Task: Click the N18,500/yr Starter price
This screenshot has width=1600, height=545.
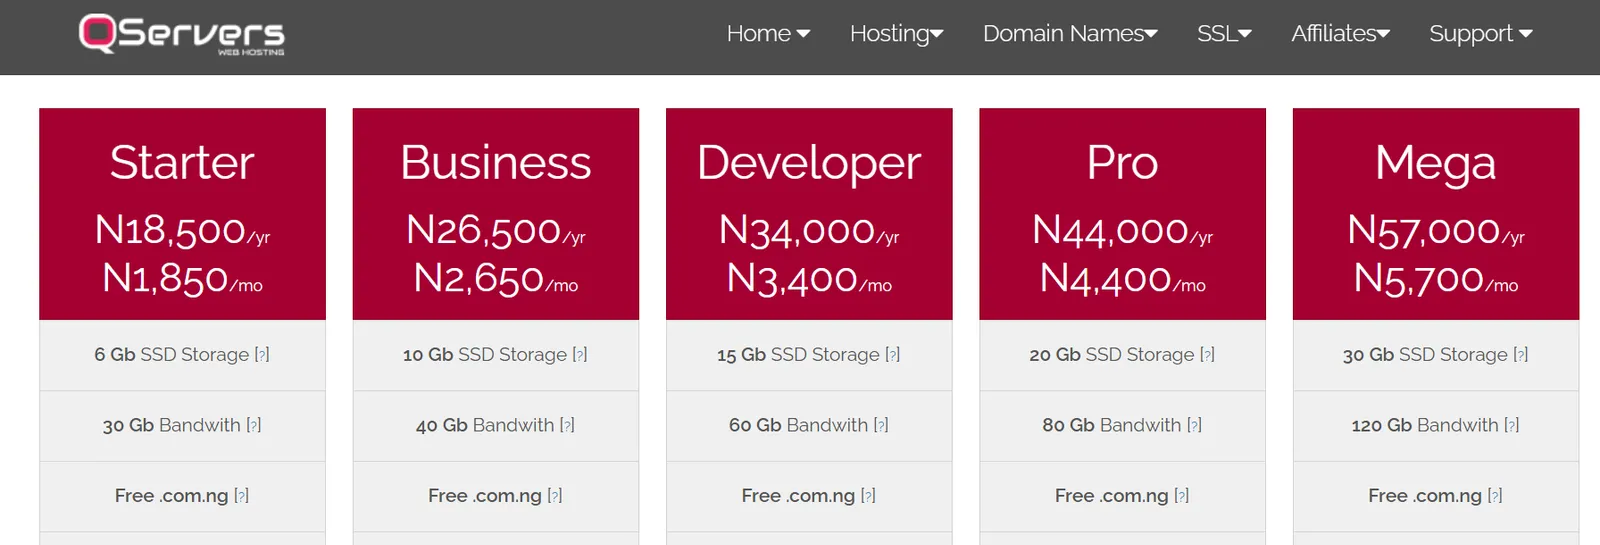Action: click(x=182, y=231)
